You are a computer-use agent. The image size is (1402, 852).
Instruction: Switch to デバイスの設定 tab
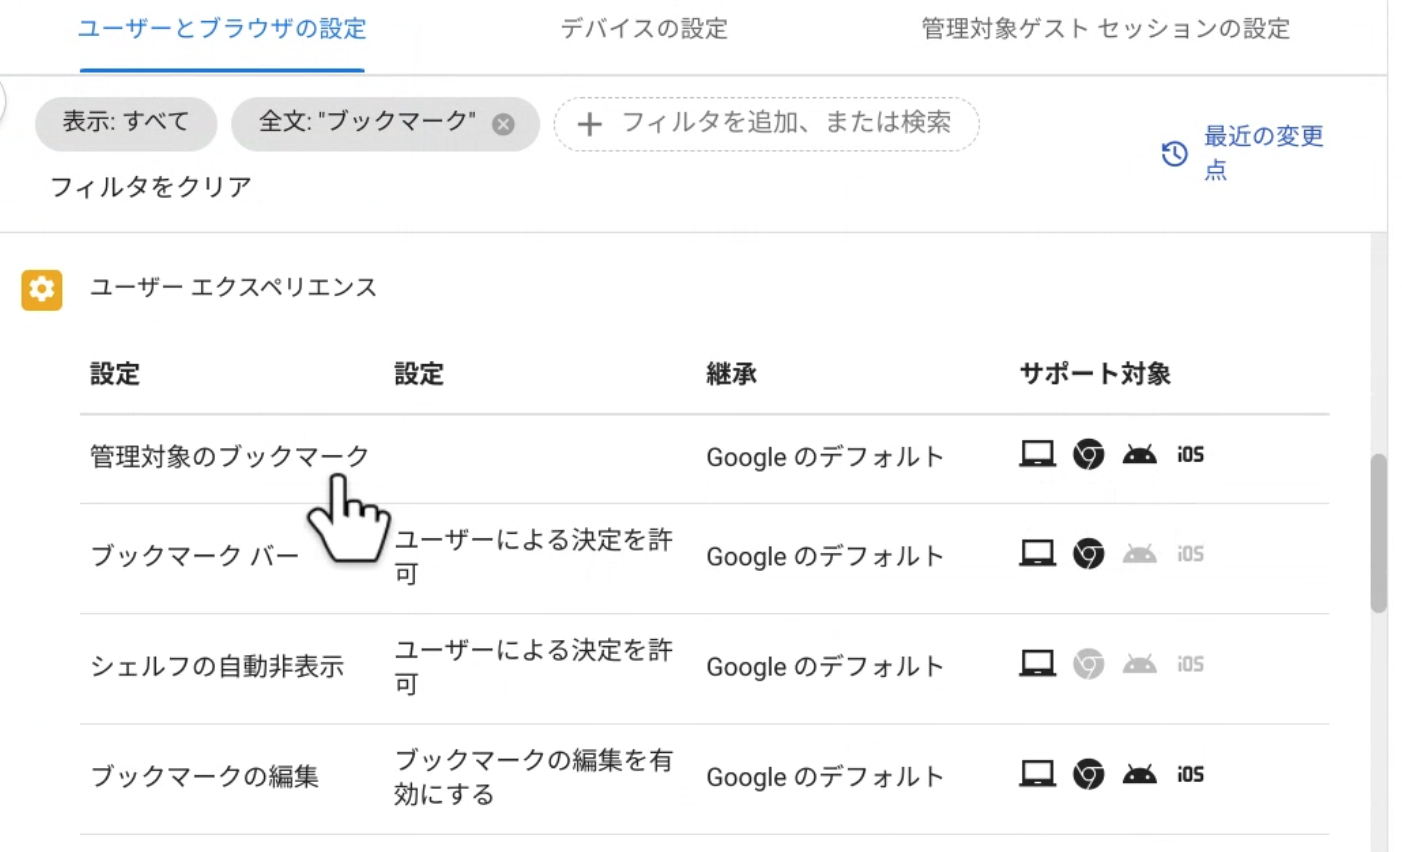[x=644, y=29]
